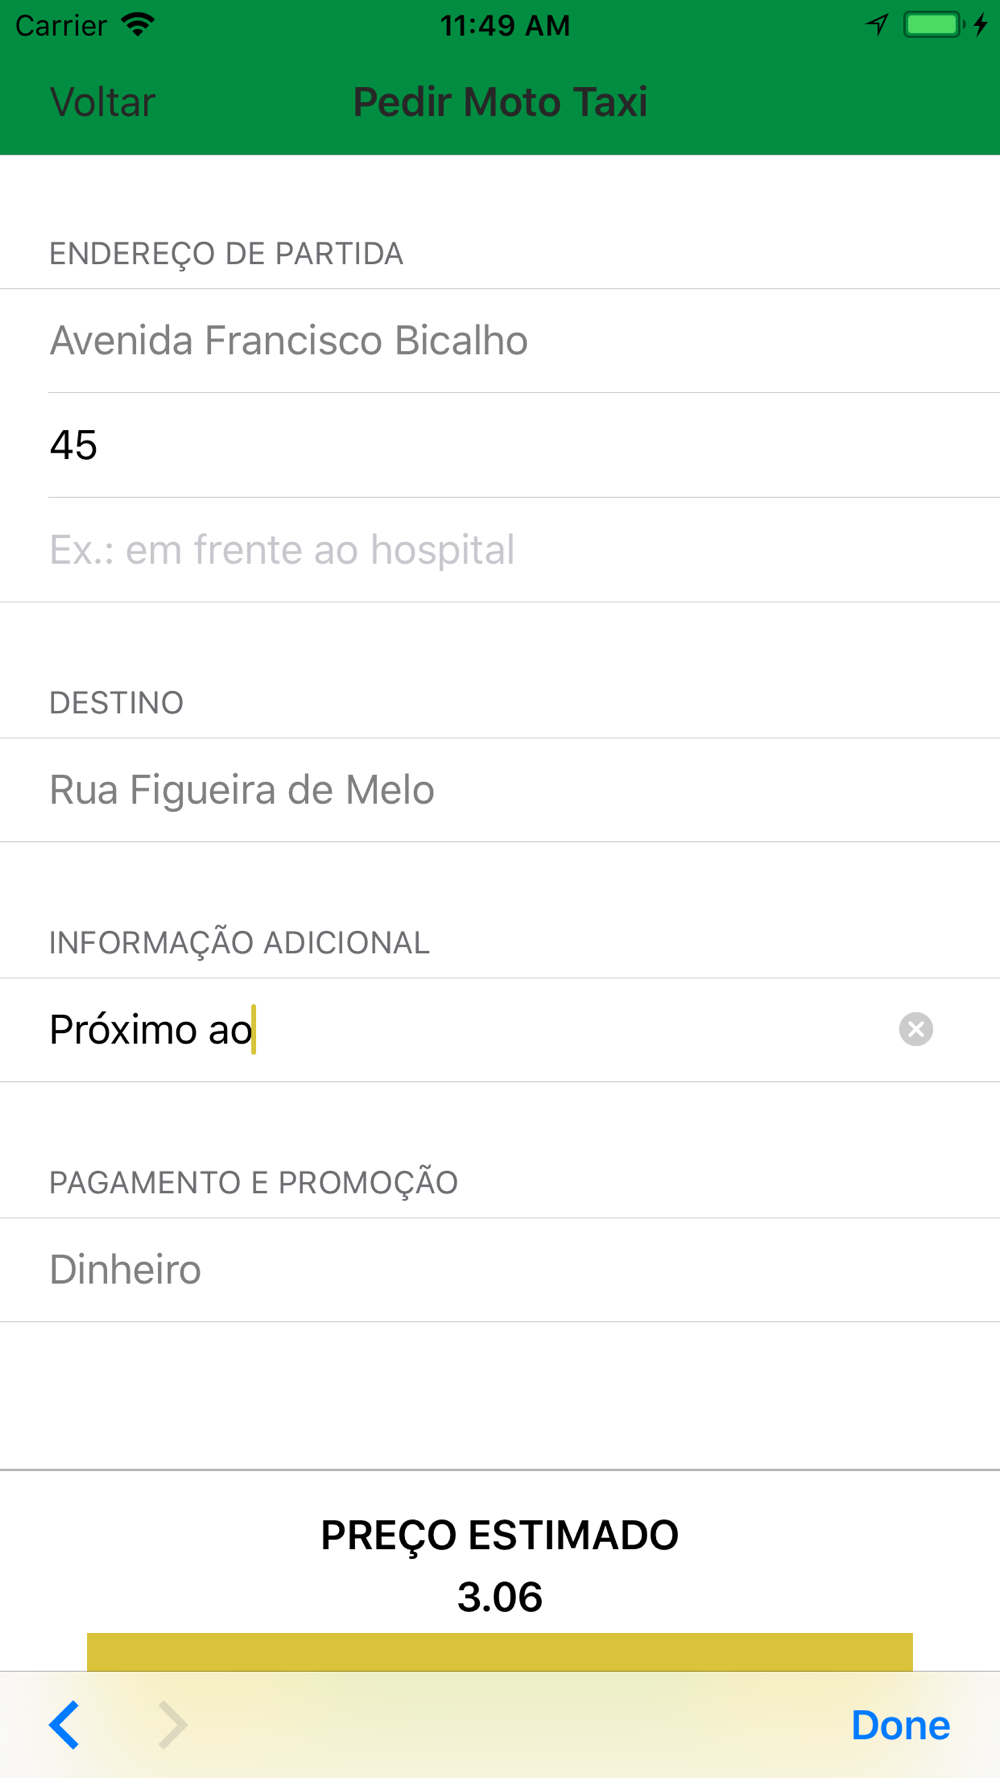
Task: Tap the Wi-Fi icon in status bar
Action: coord(138,24)
